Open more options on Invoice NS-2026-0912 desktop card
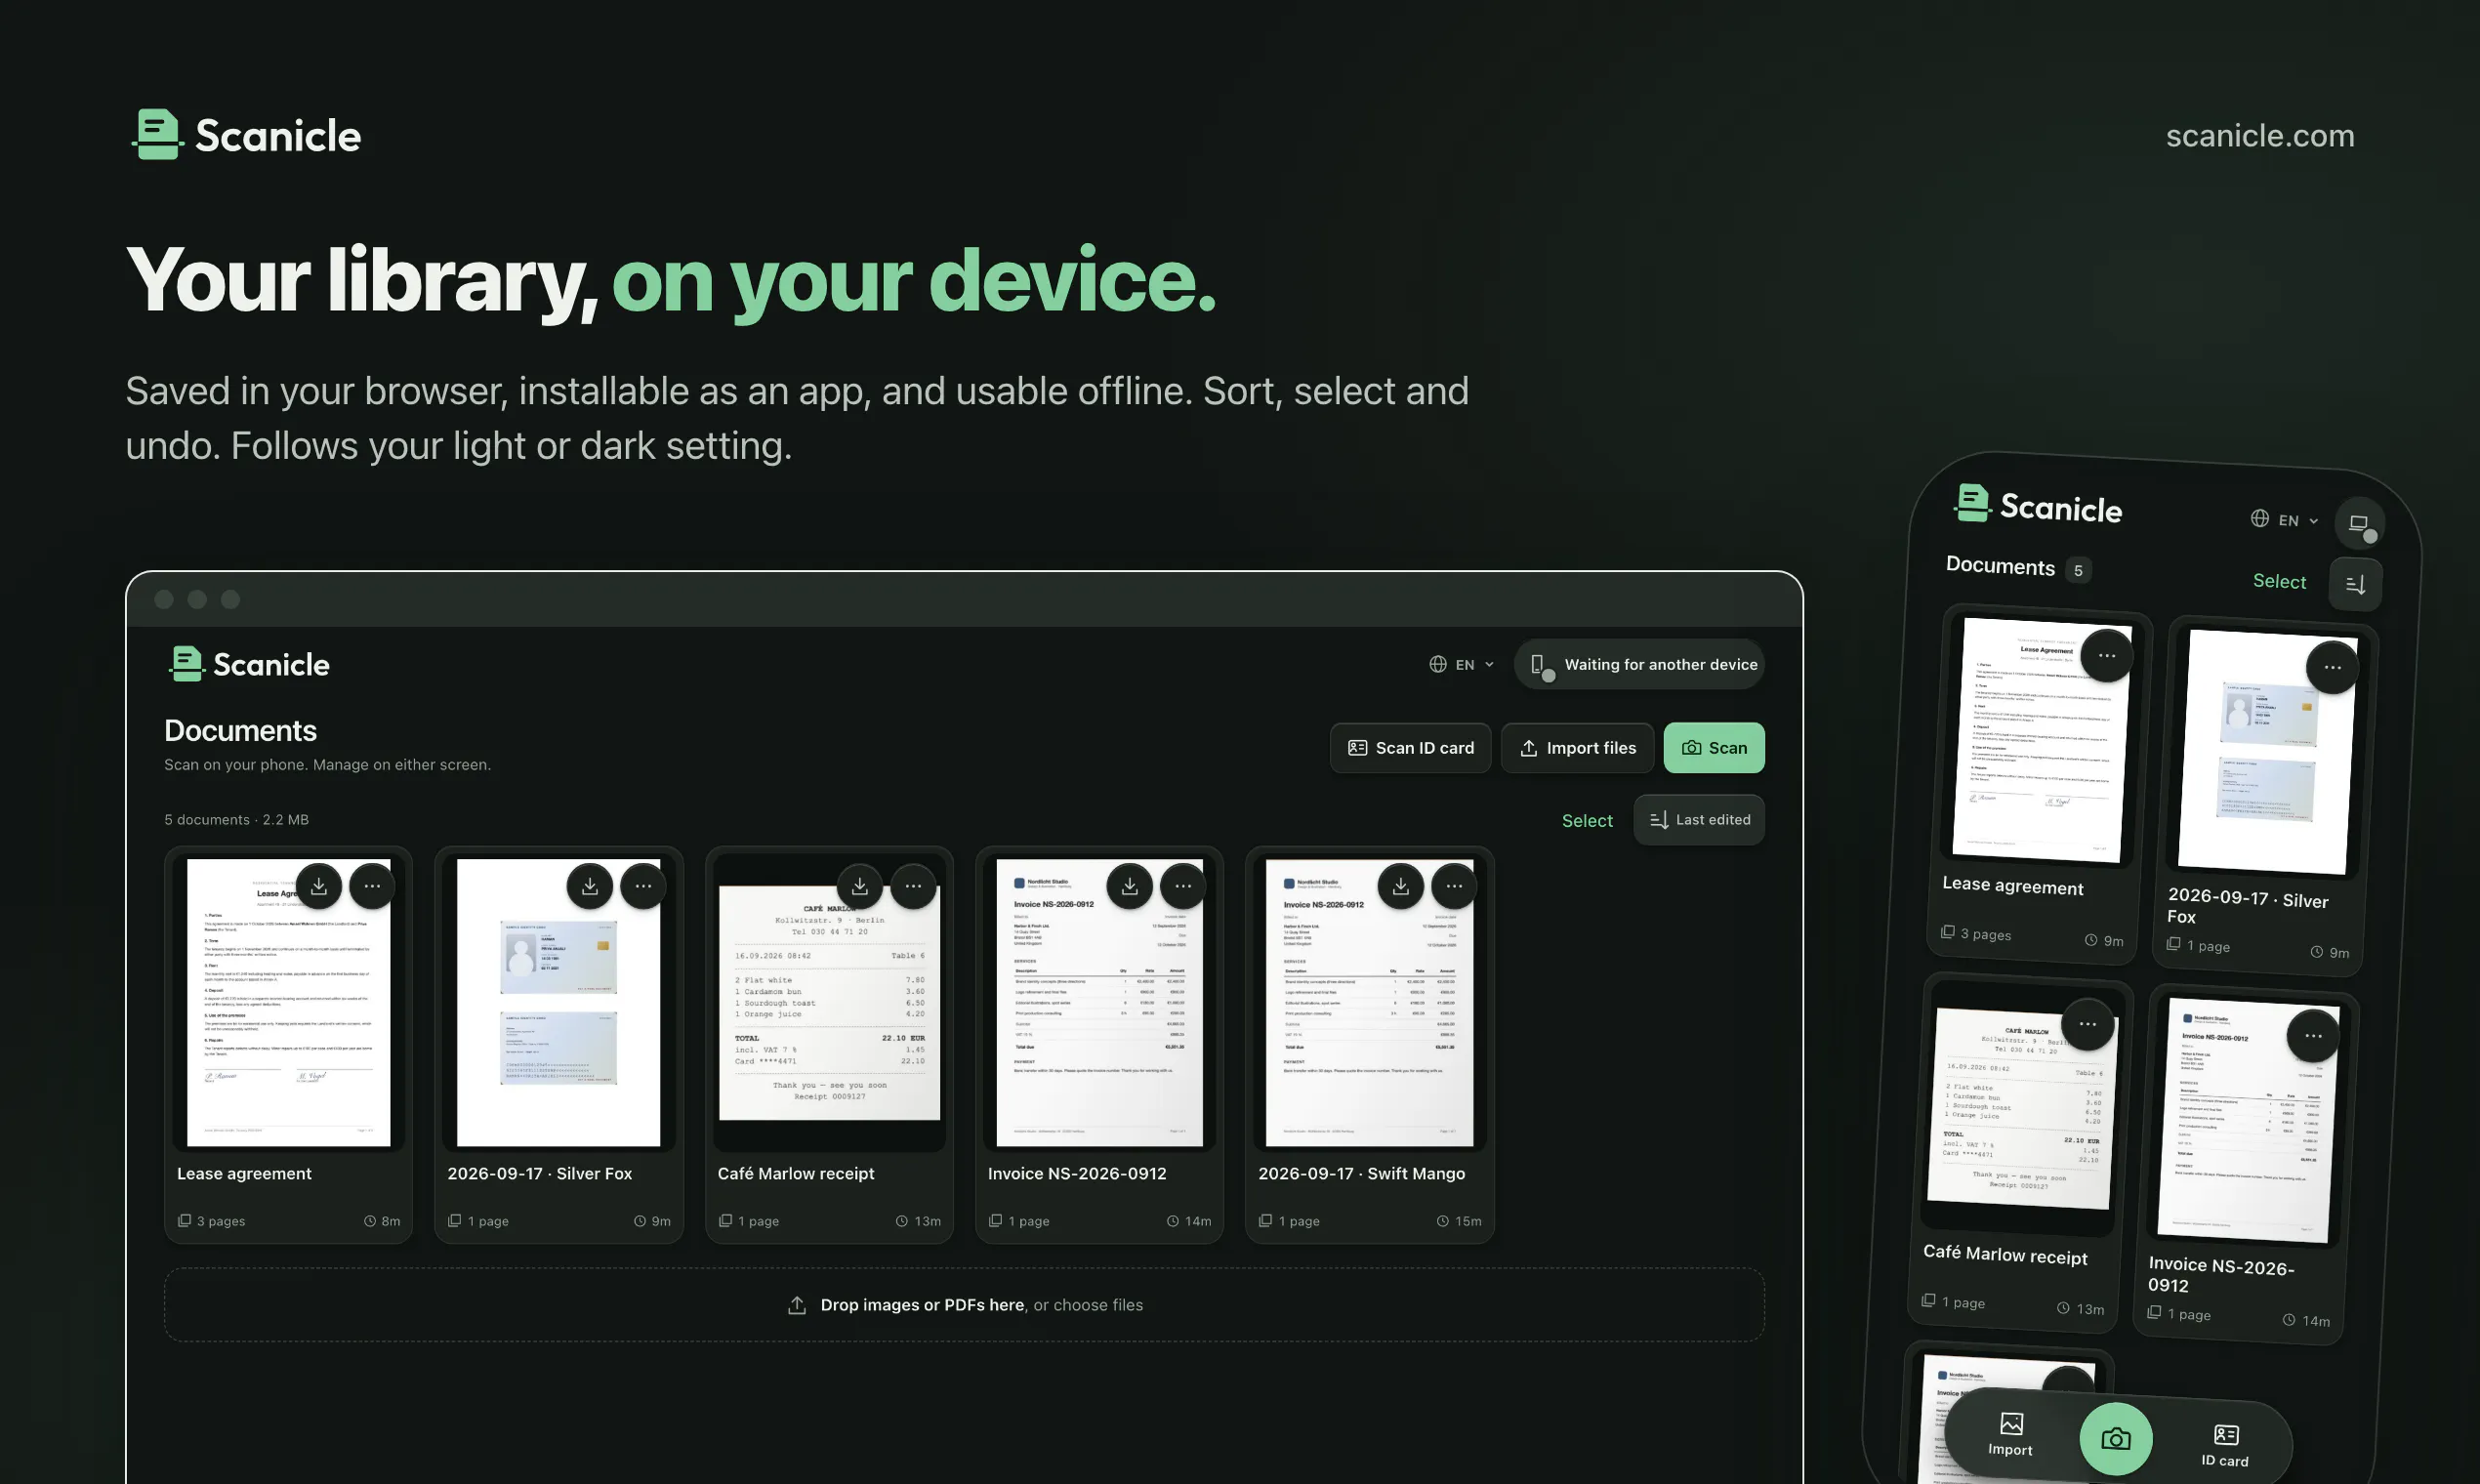This screenshot has width=2480, height=1484. (x=1183, y=886)
